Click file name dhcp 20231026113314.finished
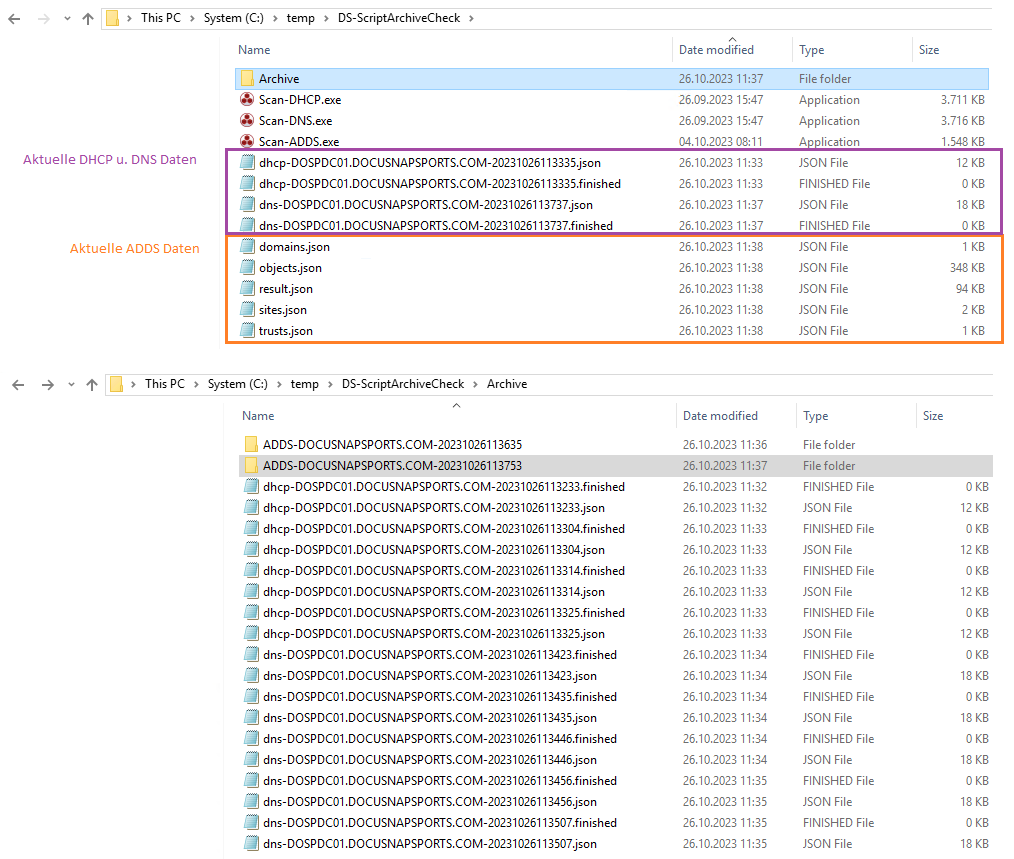Image resolution: width=1014 pixels, height=859 pixels. click(x=444, y=571)
